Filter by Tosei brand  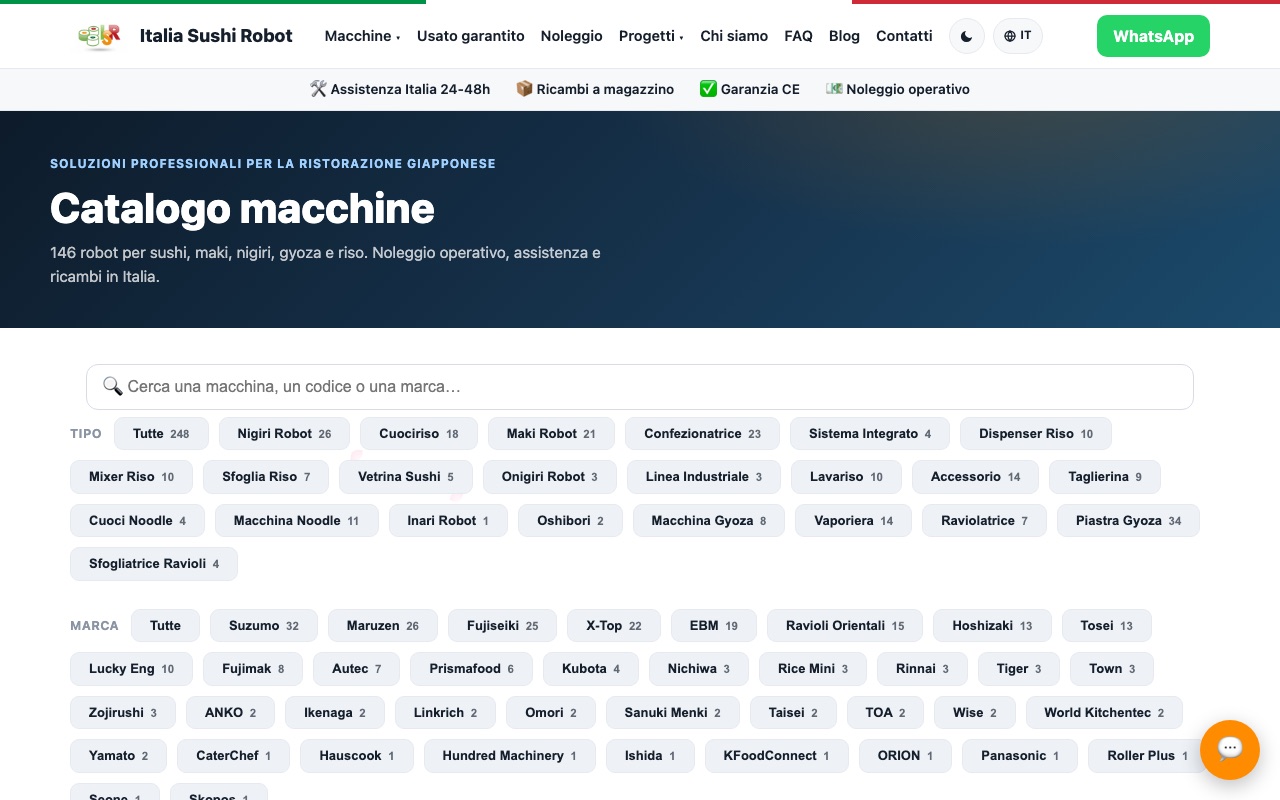[1106, 626]
